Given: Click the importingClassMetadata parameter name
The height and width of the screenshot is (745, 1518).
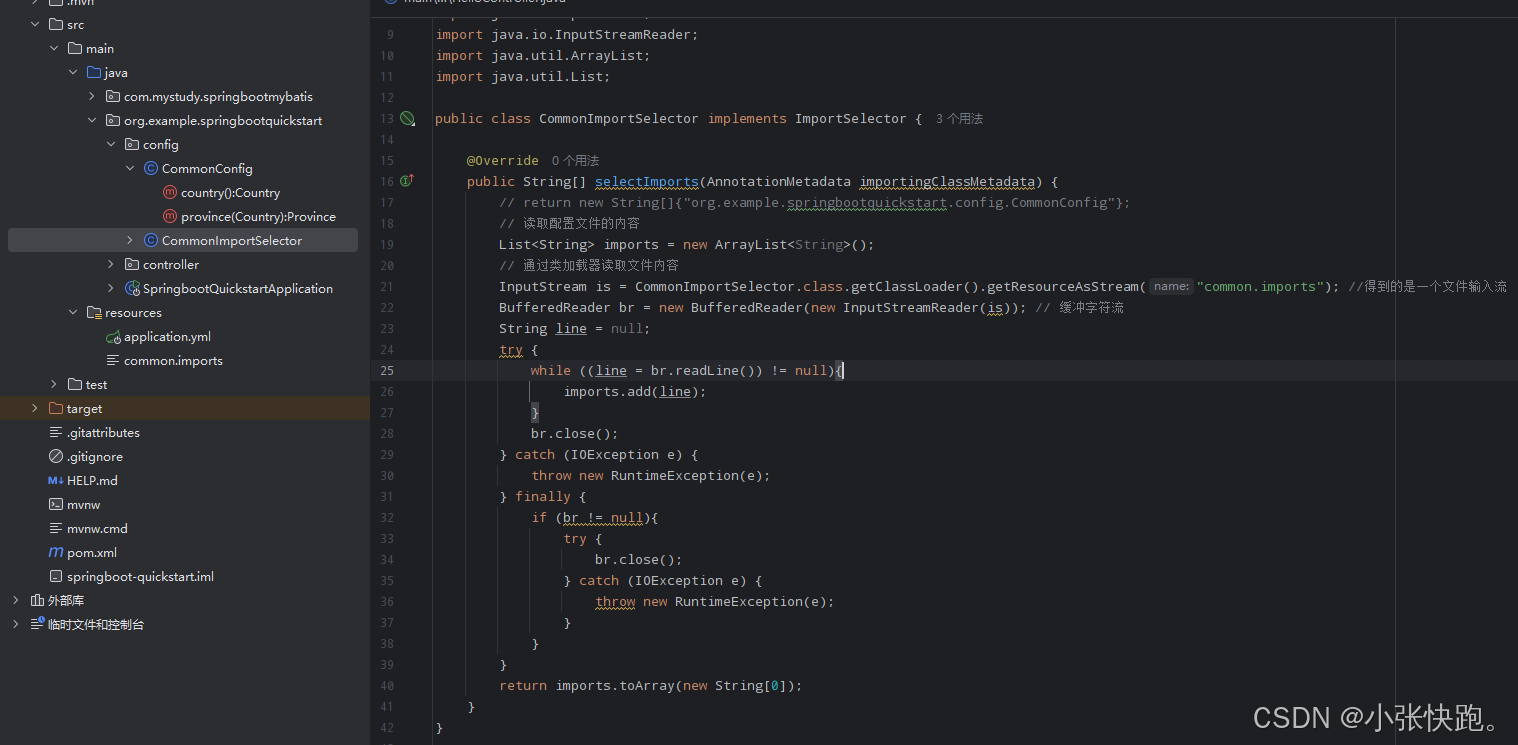Looking at the screenshot, I should (x=947, y=182).
